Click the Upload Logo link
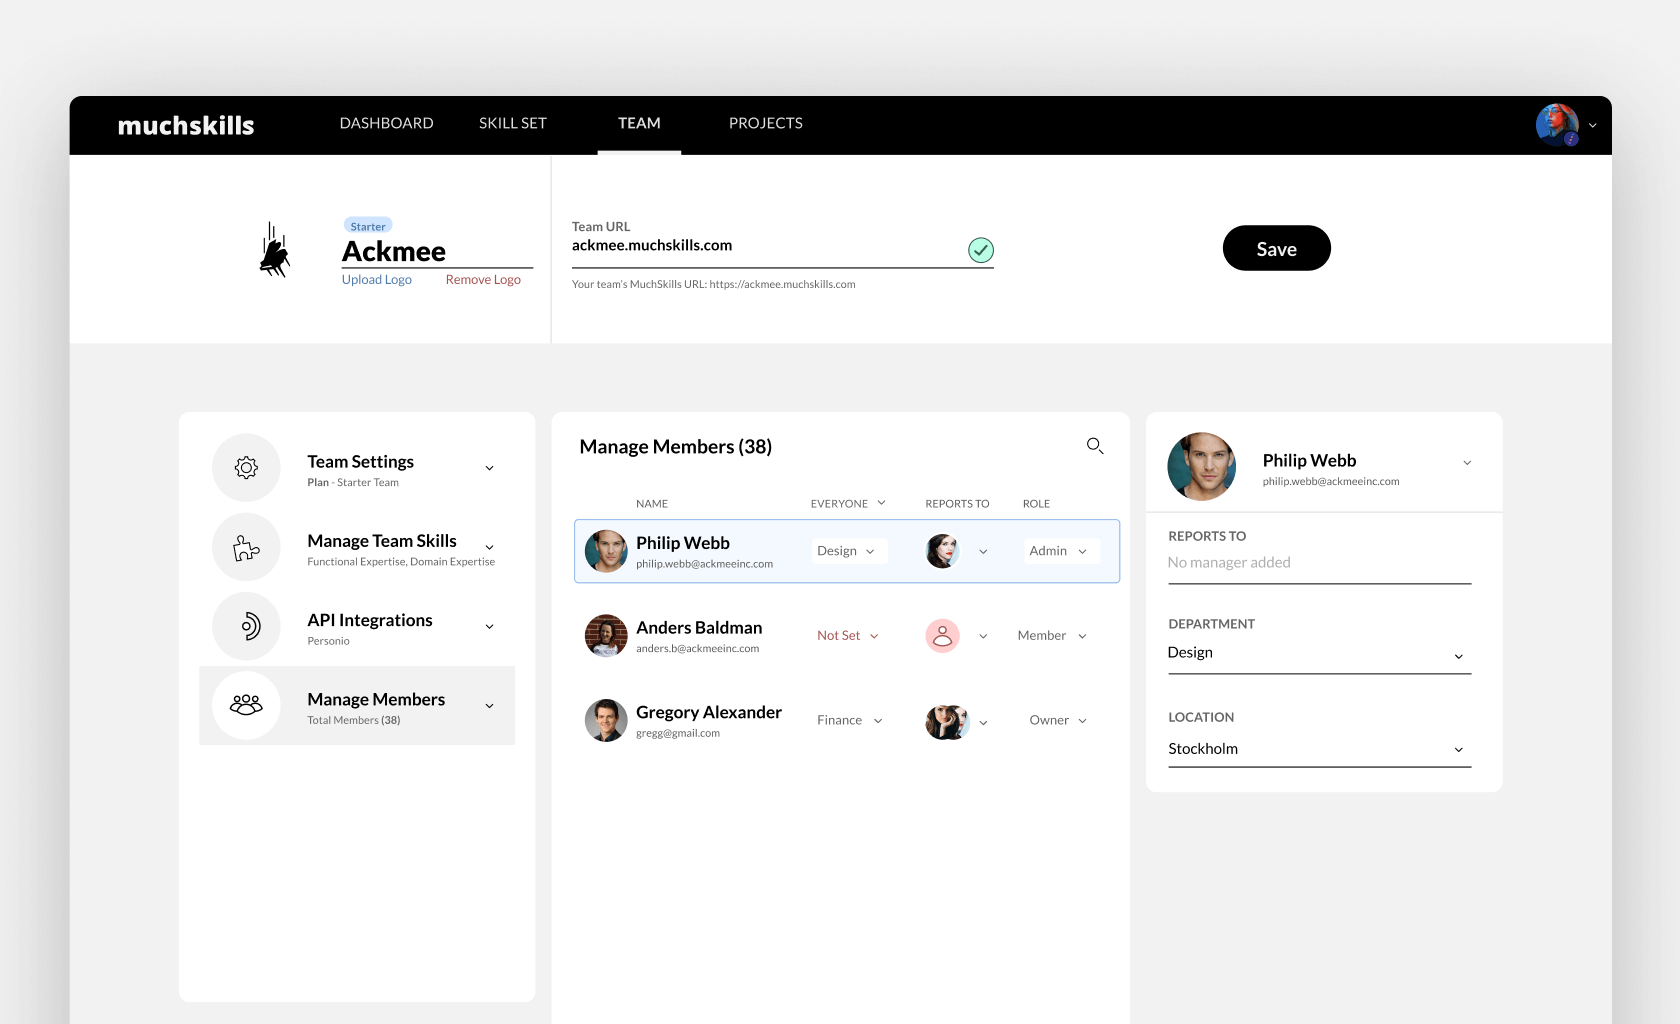The height and width of the screenshot is (1024, 1680). [x=377, y=280]
